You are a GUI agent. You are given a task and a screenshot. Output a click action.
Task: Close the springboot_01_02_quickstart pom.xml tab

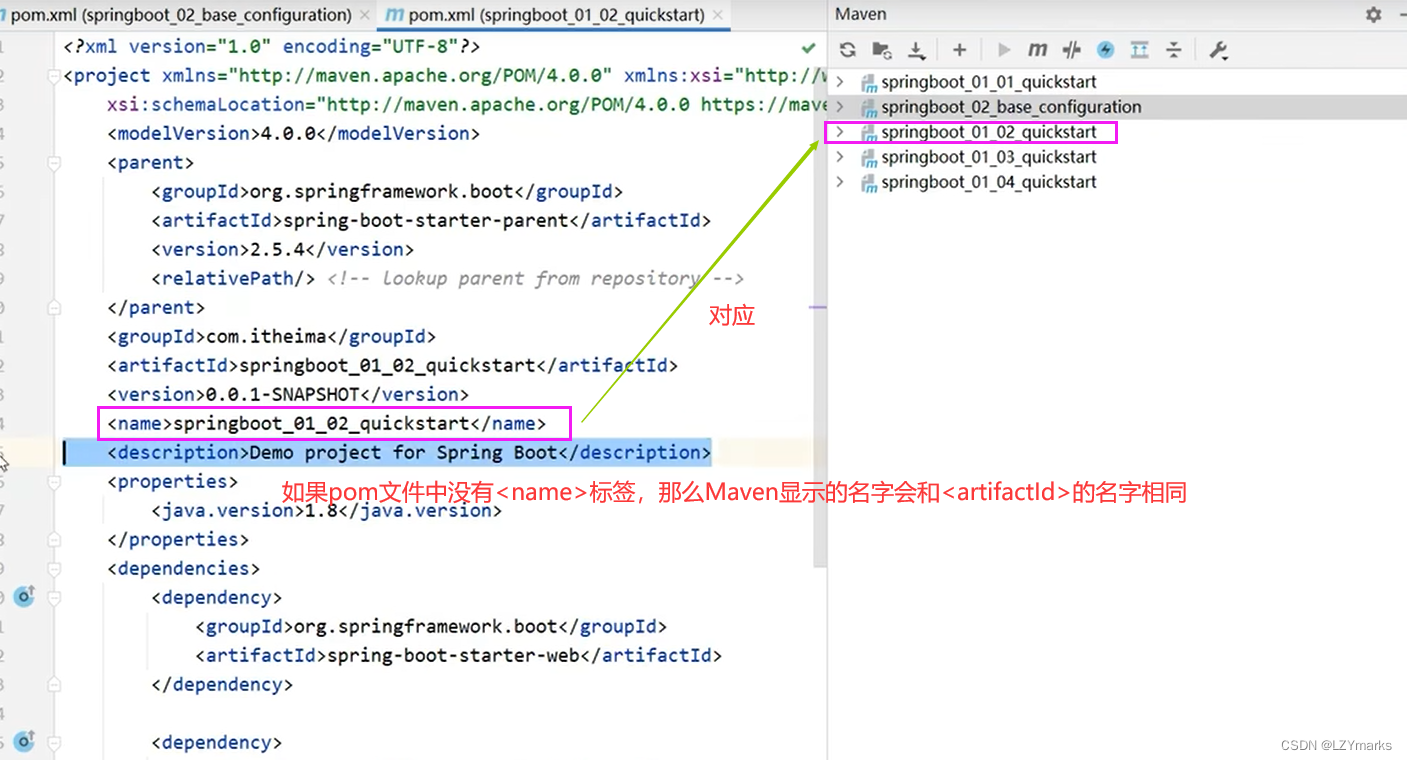[x=719, y=15]
